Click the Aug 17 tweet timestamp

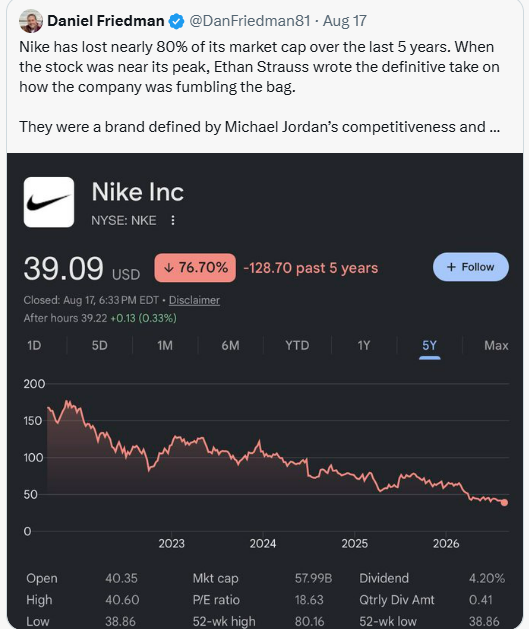point(345,21)
